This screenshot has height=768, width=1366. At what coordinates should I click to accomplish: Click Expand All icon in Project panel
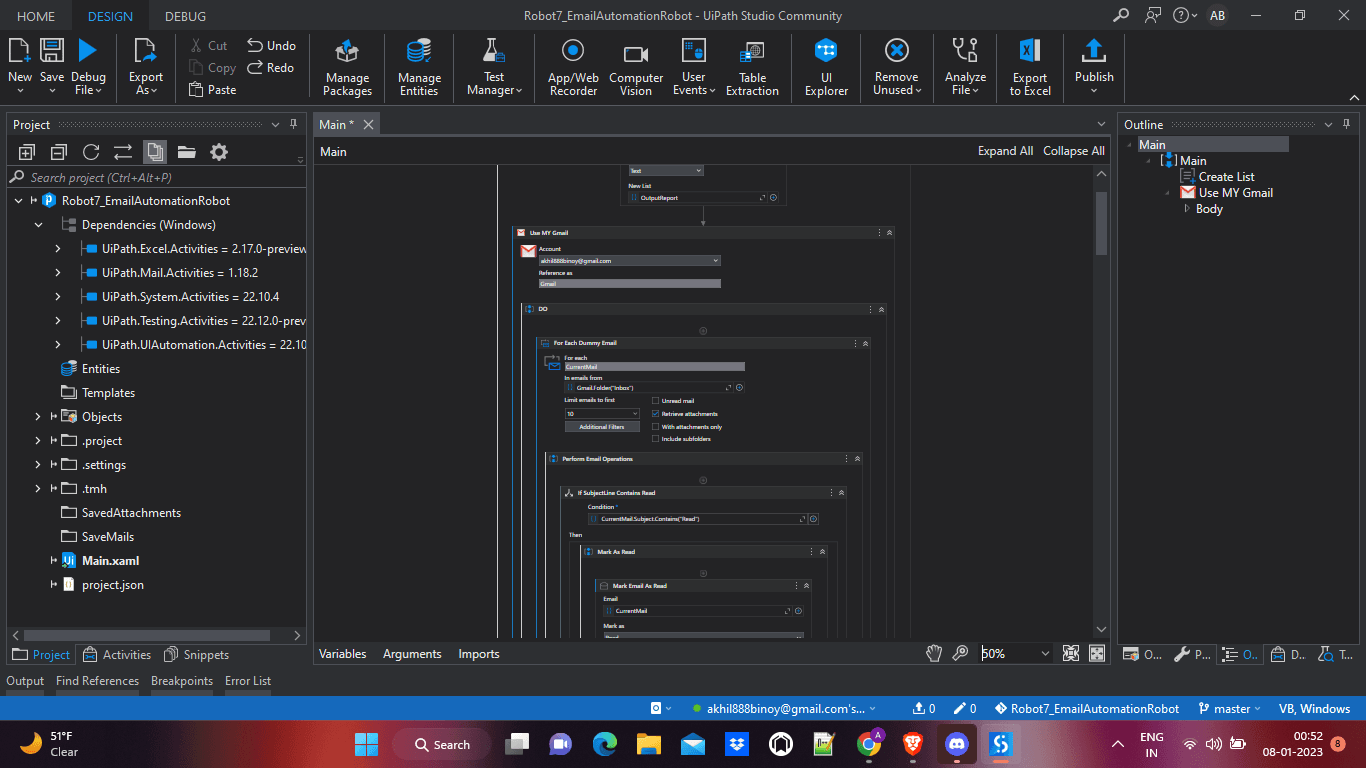[x=27, y=152]
